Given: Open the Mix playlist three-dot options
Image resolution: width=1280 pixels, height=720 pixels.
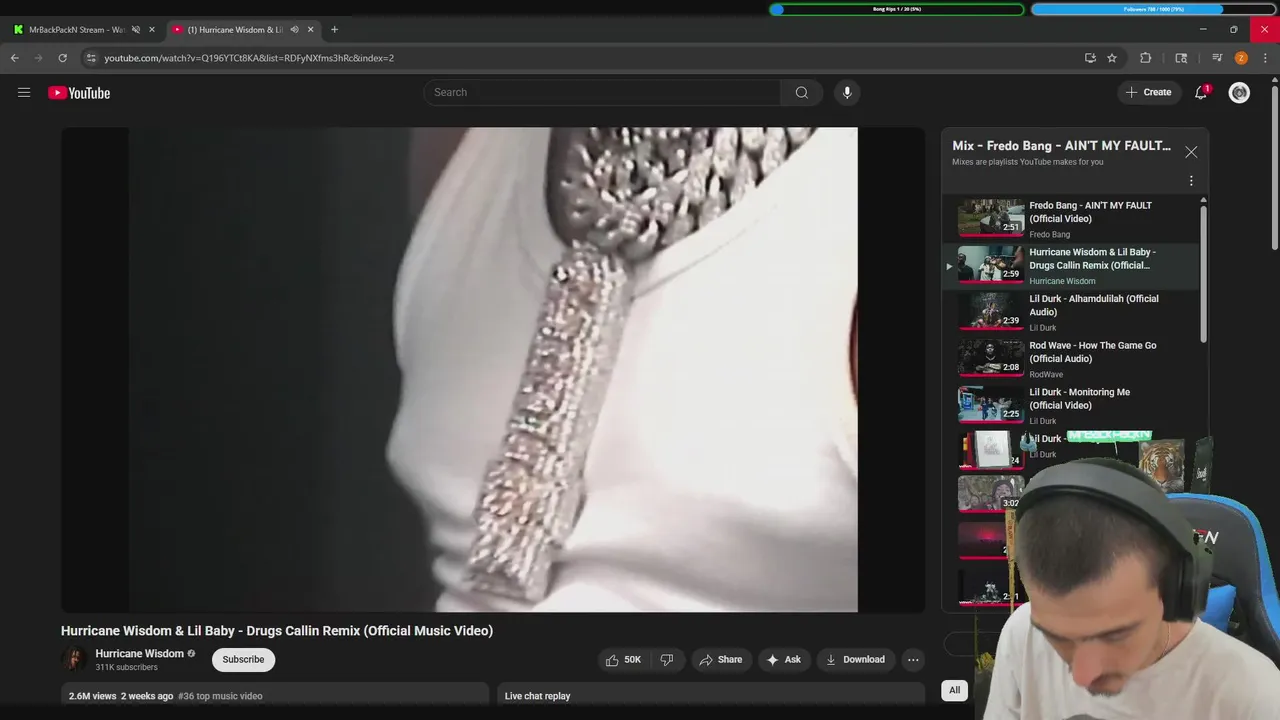Looking at the screenshot, I should coord(1191,181).
